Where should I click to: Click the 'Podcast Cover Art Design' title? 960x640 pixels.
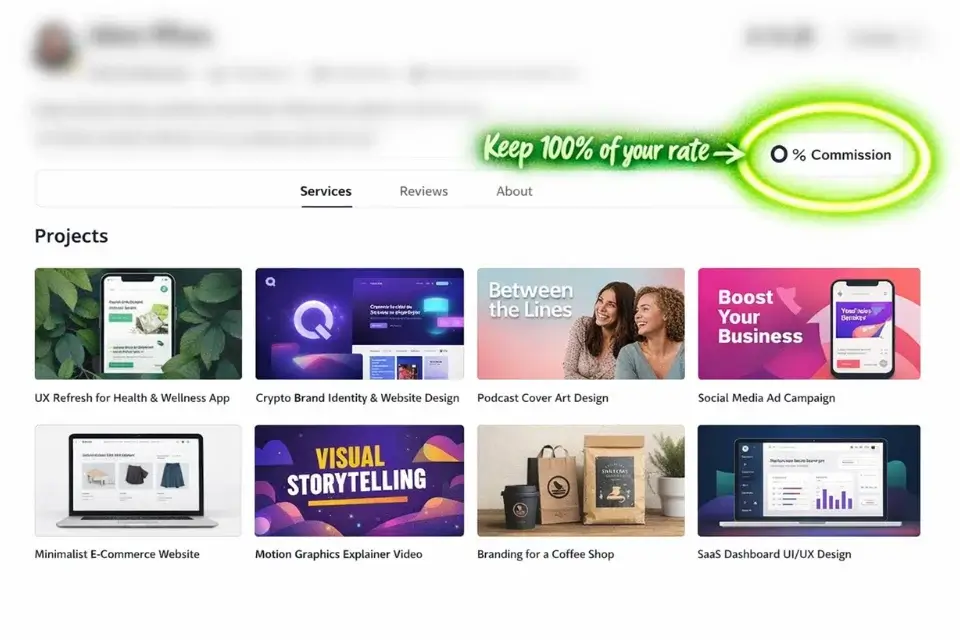coord(543,398)
